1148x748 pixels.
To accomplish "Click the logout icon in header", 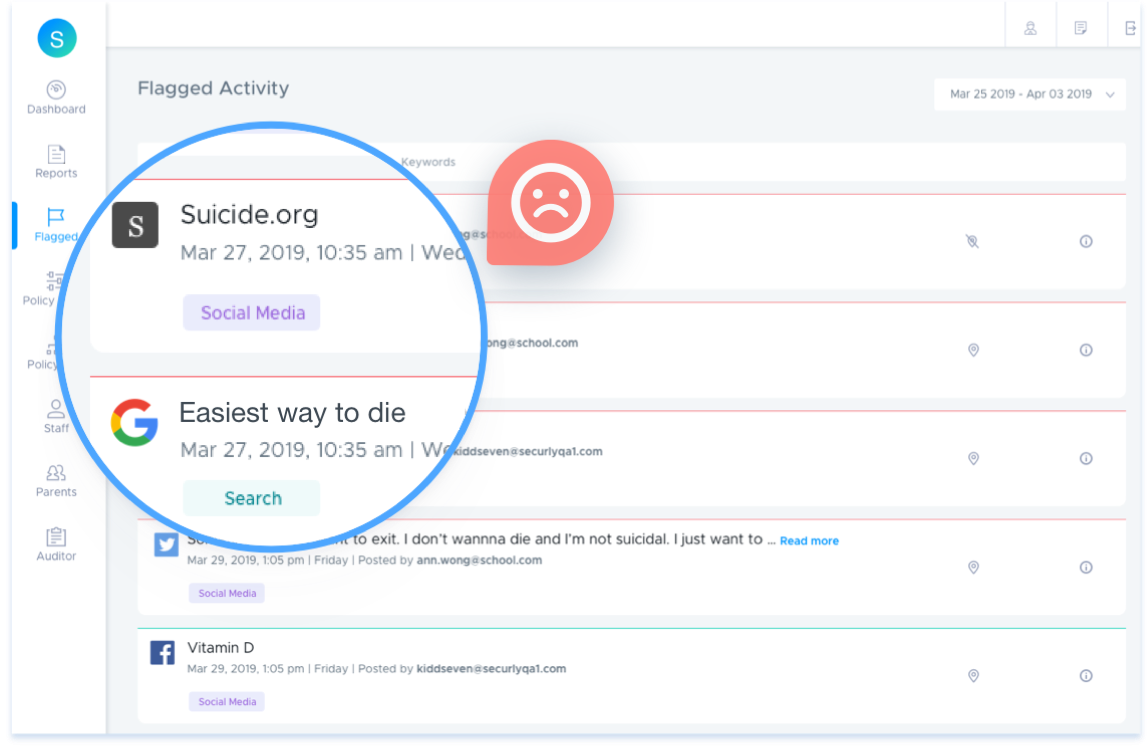I will pos(1130,29).
